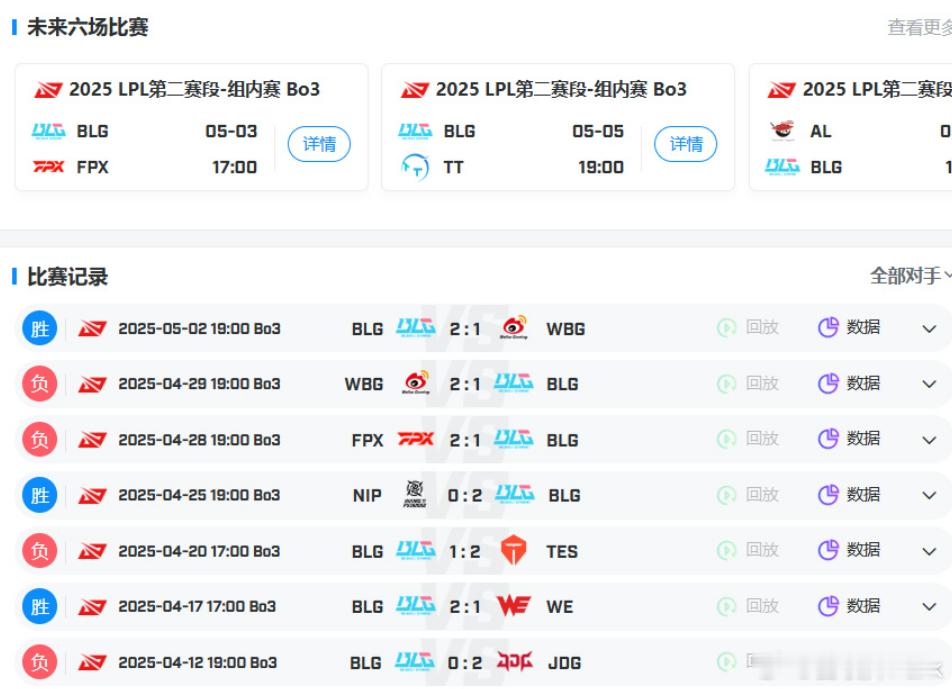
Task: Open 数据 stats link for 2025-04-20 match
Action: pos(863,550)
